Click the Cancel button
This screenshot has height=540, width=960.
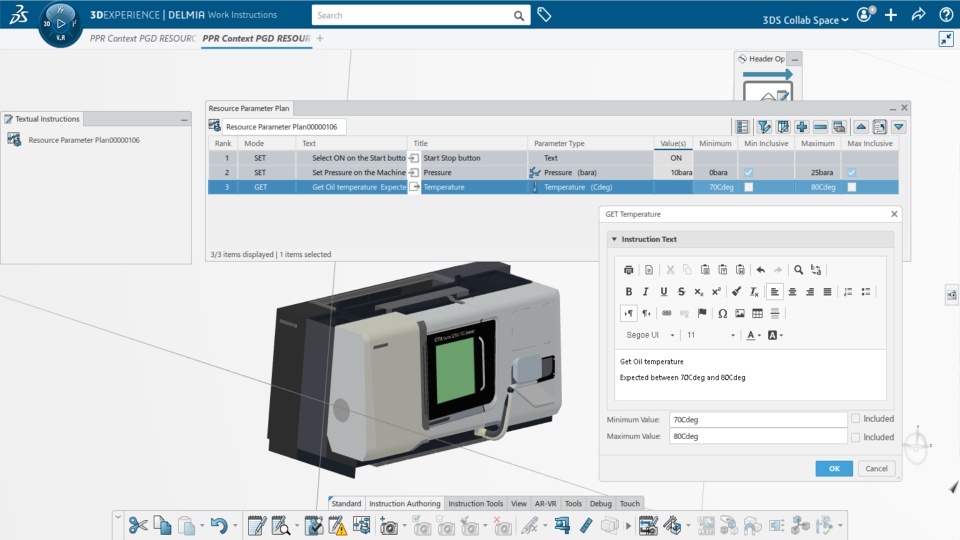tap(875, 468)
